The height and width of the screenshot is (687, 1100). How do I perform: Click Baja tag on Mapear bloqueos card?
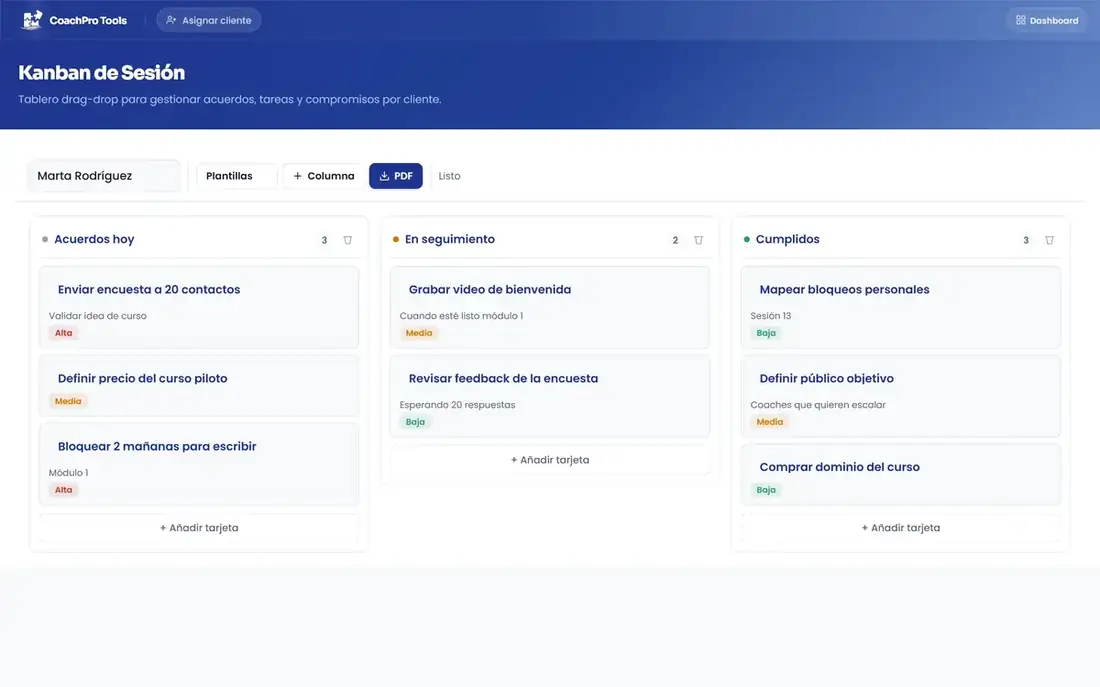click(x=766, y=333)
